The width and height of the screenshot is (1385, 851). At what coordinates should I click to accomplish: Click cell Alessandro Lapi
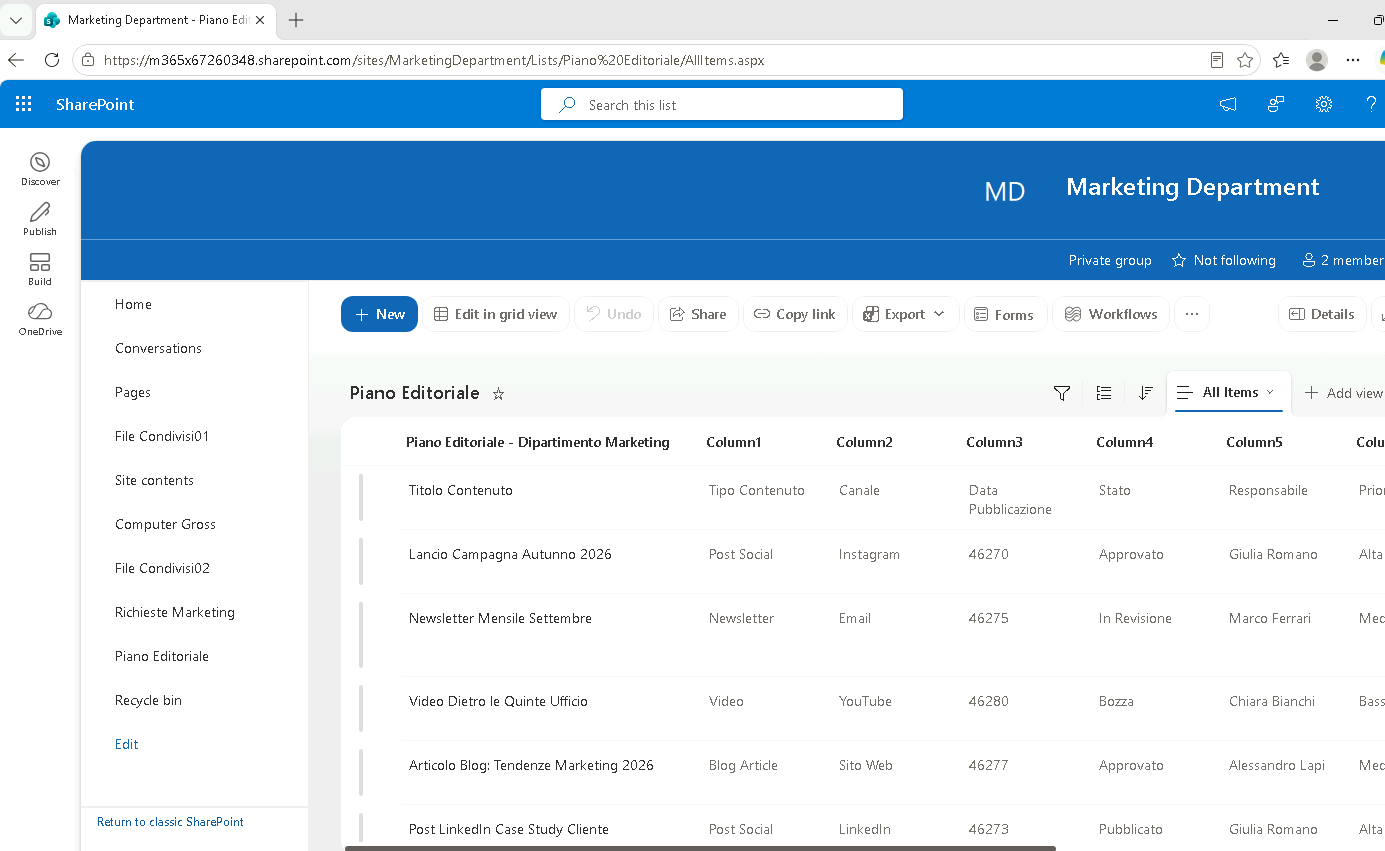(1277, 765)
